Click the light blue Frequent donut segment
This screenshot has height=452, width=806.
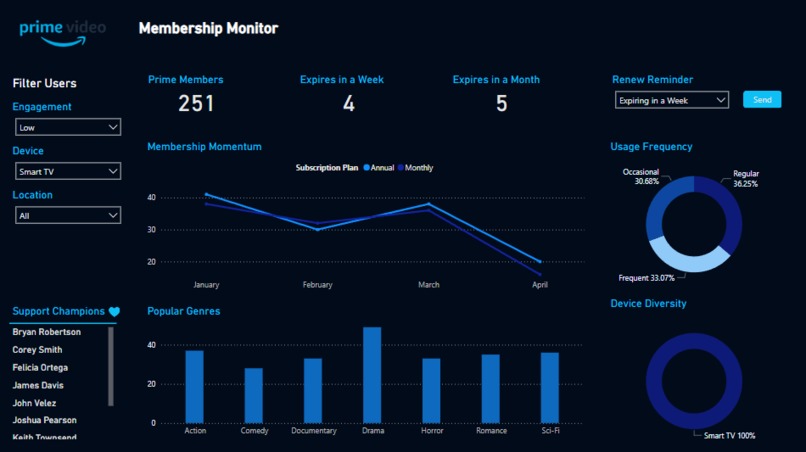coord(690,263)
